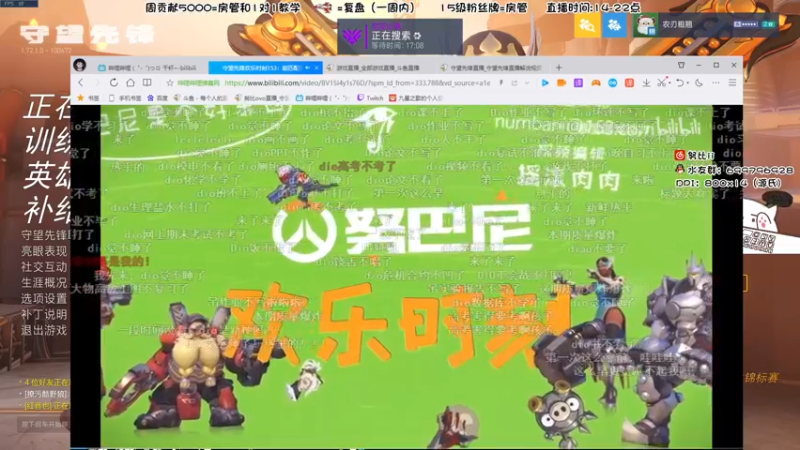Select 退出游戏 in the Overwatch menu
The height and width of the screenshot is (450, 800).
44,330
